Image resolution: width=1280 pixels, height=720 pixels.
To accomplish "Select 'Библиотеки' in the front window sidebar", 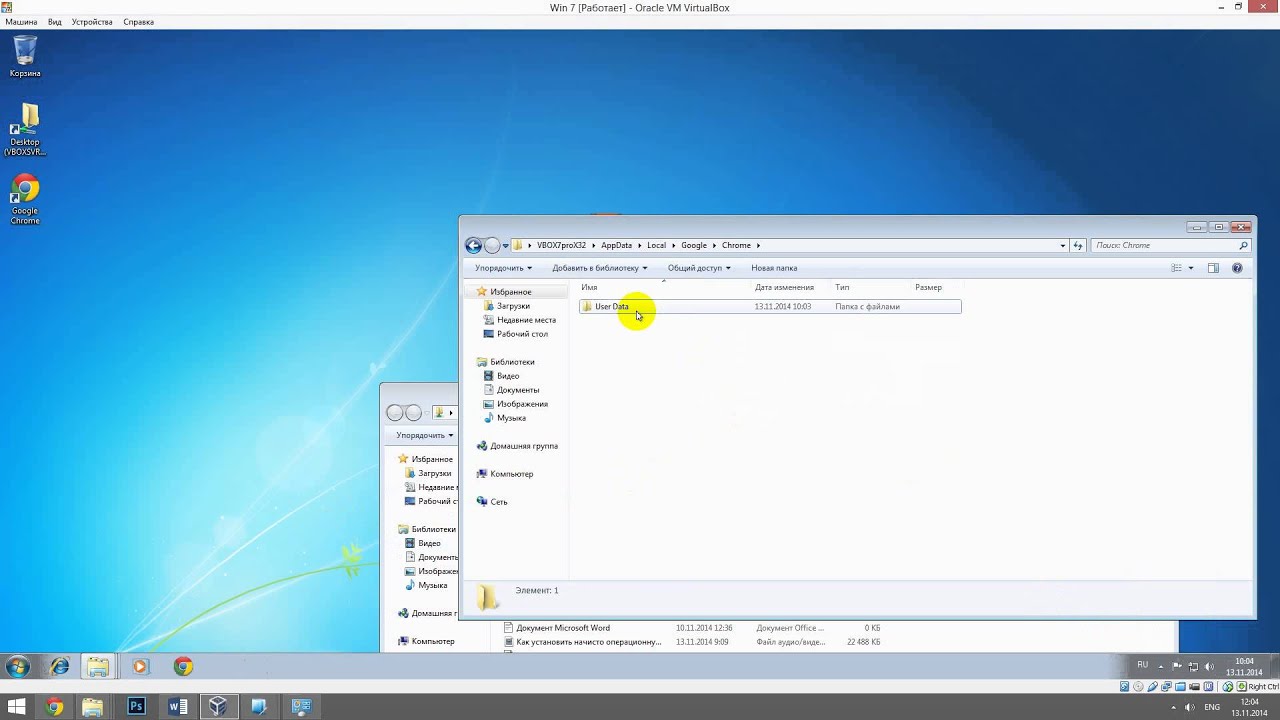I will coord(512,362).
